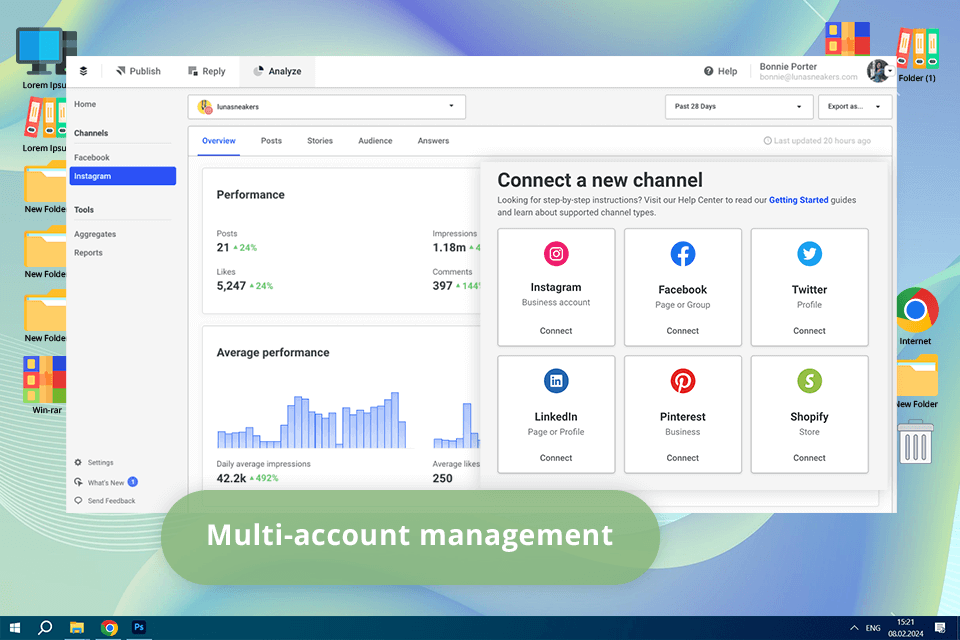The width and height of the screenshot is (960, 640).
Task: Open the Publish tab in top bar
Action: 138,71
